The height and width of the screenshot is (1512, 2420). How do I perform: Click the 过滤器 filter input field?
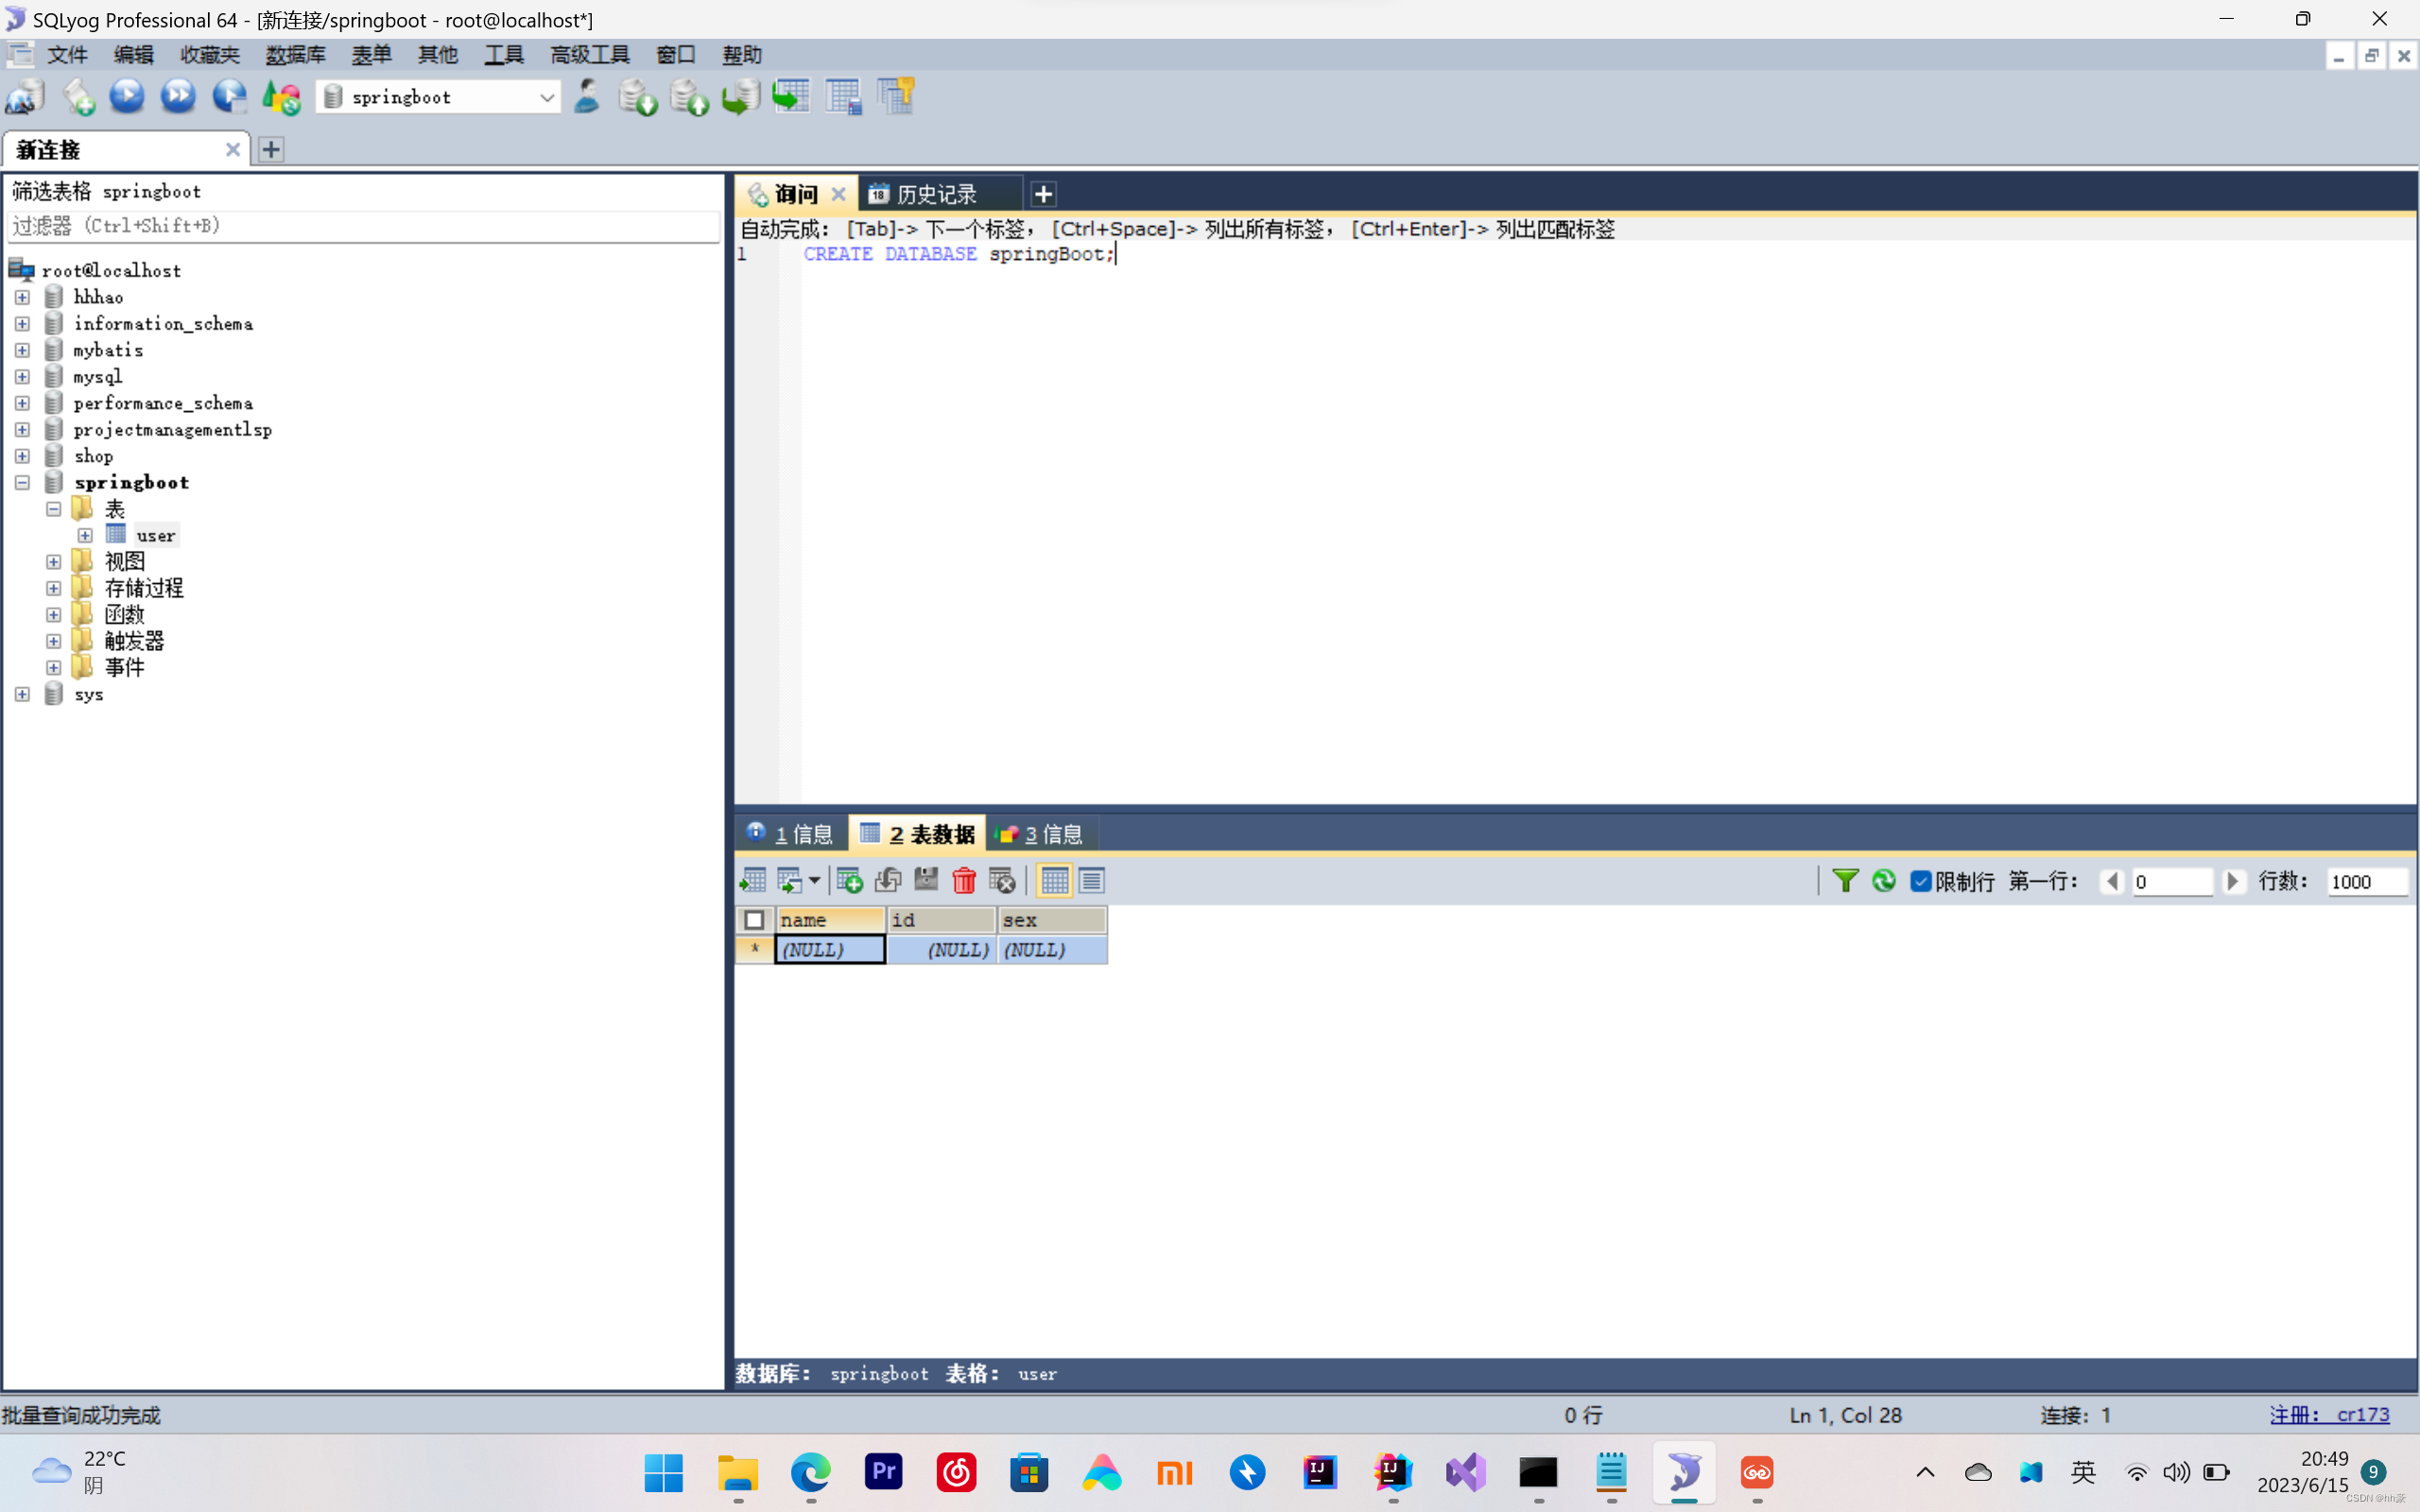coord(362,226)
